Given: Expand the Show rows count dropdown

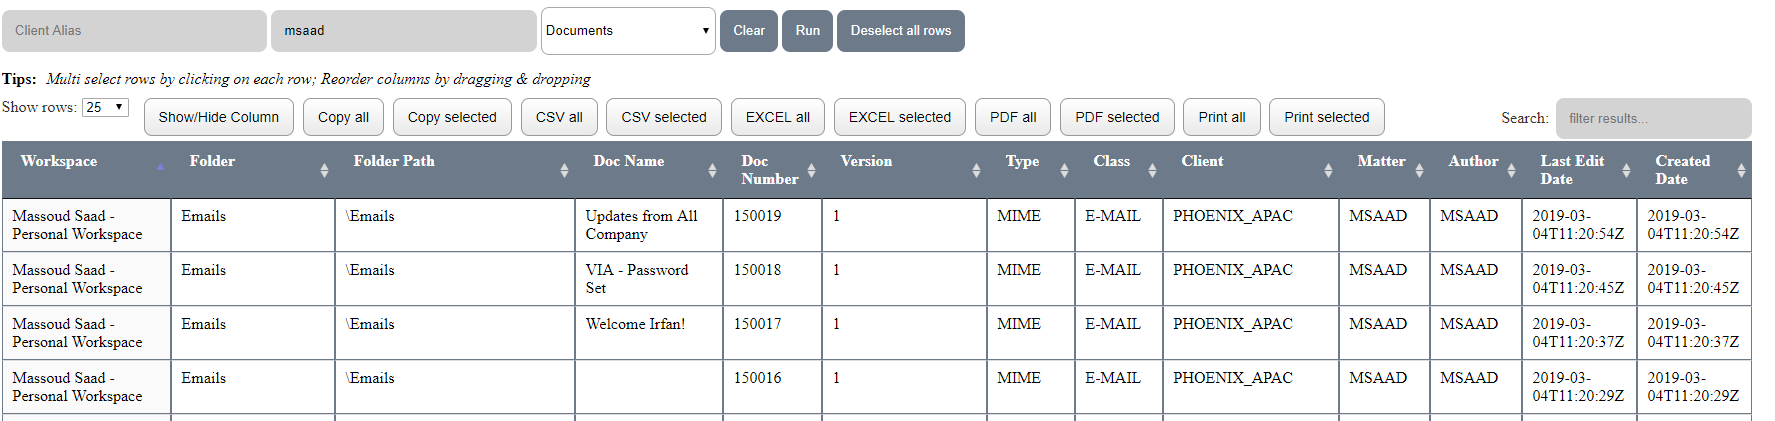Looking at the screenshot, I should pyautogui.click(x=106, y=107).
